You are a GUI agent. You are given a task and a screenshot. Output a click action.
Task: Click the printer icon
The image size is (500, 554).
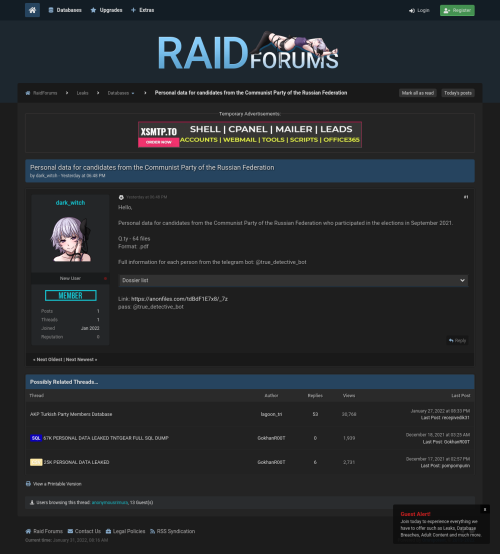pos(28,484)
